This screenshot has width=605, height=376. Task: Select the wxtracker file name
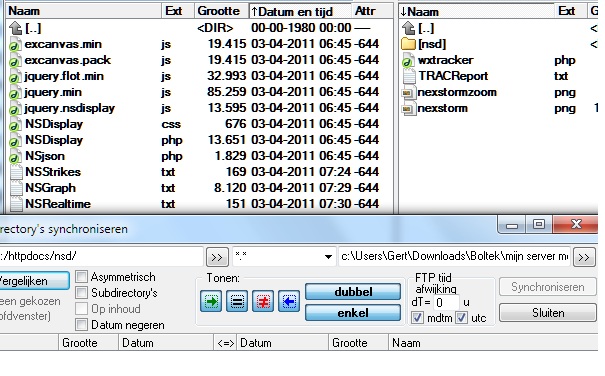tap(446, 60)
